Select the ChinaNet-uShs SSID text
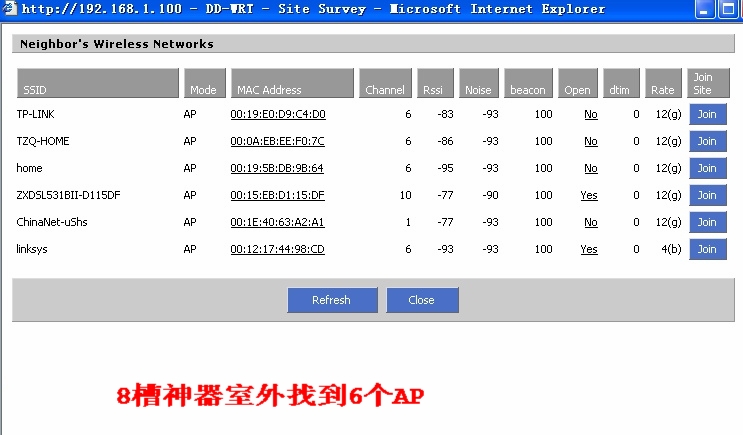 (52, 222)
